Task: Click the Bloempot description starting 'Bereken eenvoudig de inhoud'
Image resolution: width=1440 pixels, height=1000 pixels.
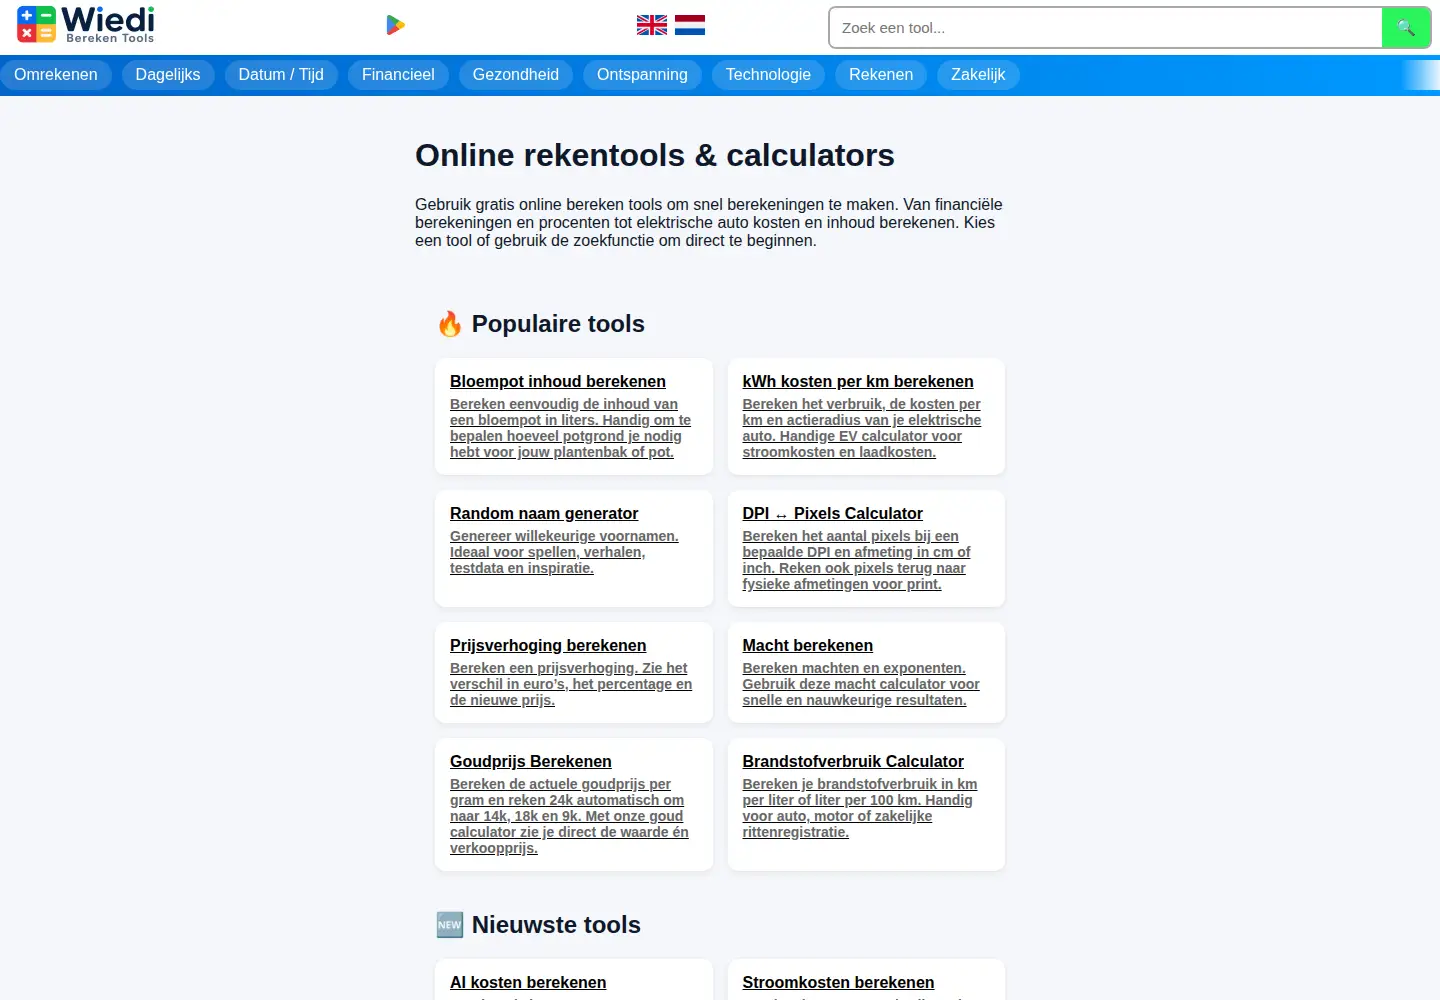Action: pyautogui.click(x=570, y=428)
